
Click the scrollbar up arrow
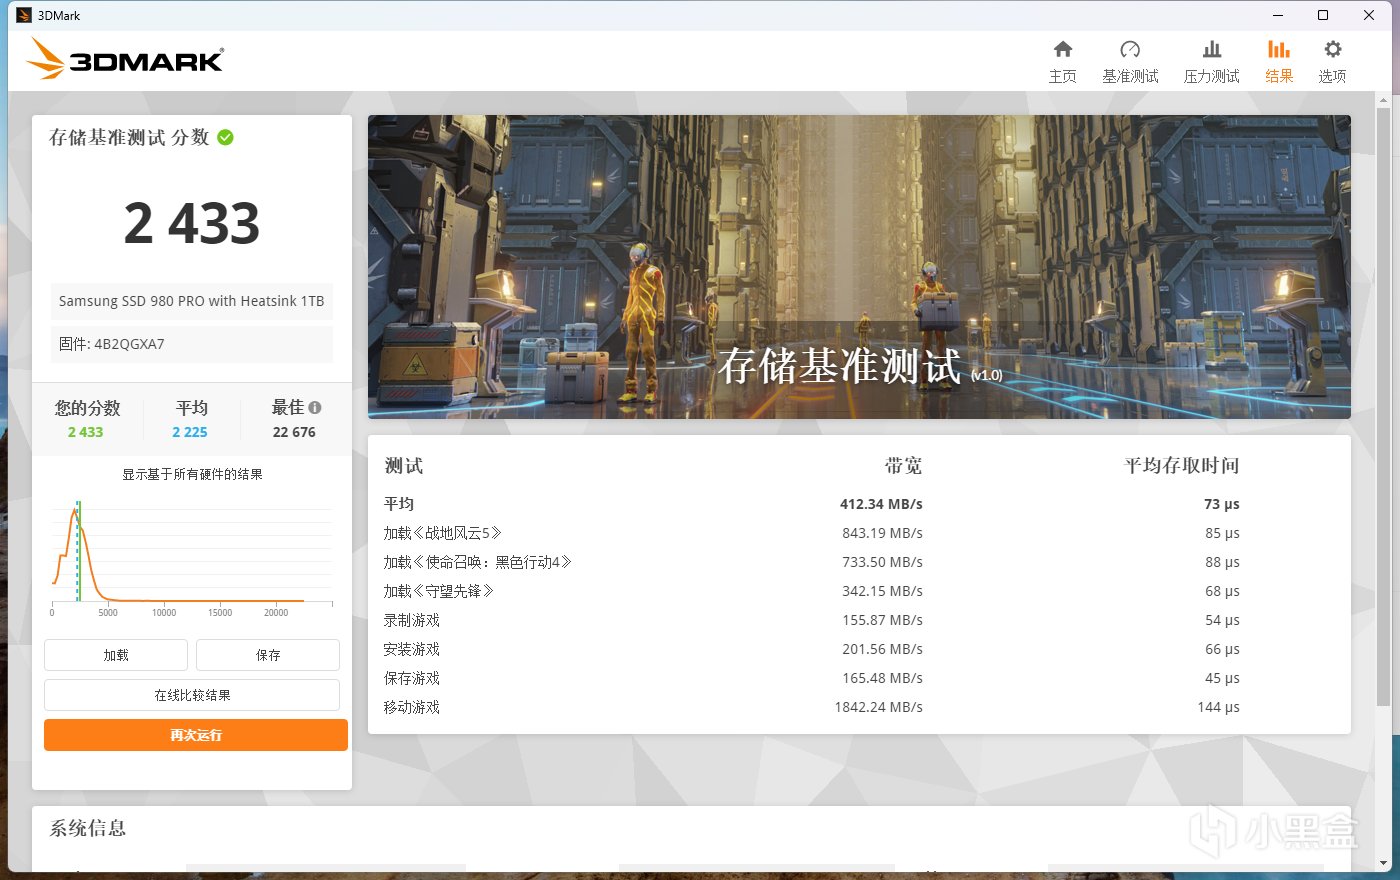pyautogui.click(x=1384, y=100)
